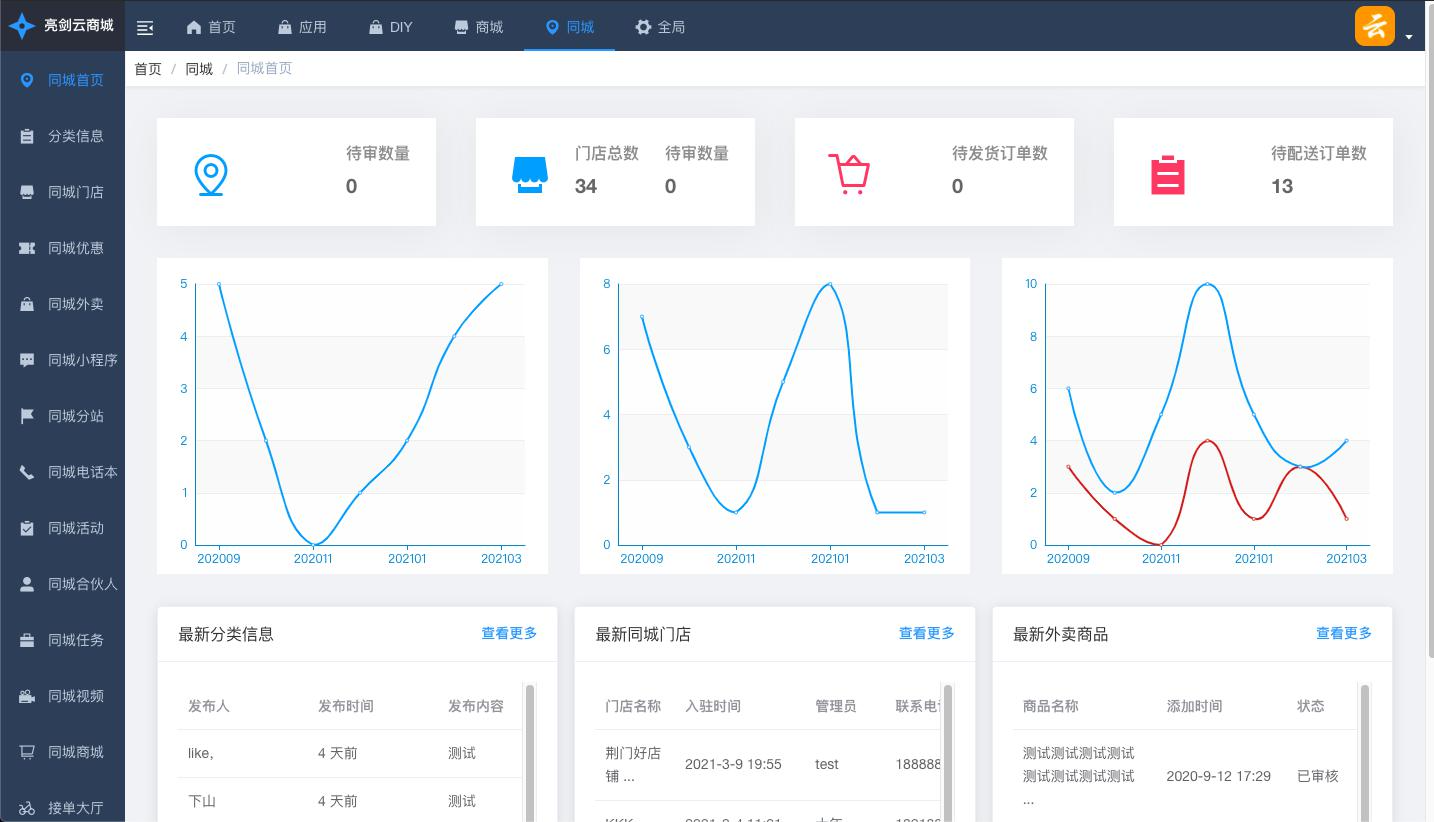Click the location pin icon beside 同城首页

[x=27, y=80]
